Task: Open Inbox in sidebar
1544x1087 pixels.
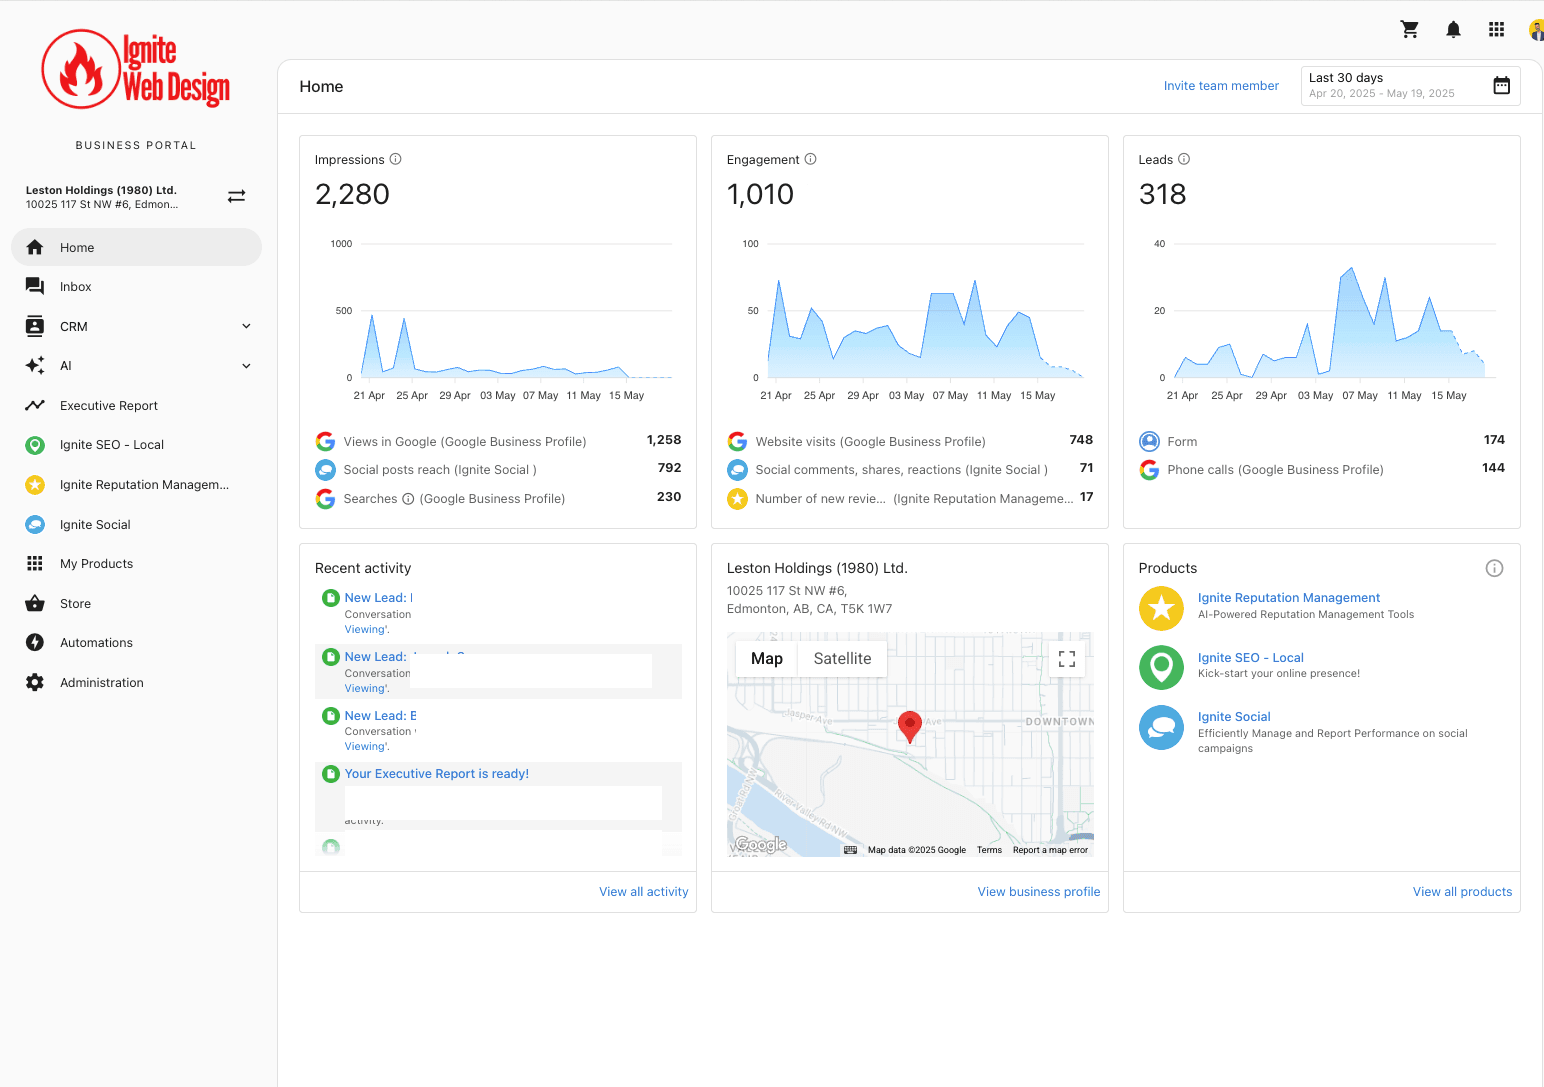Action: pos(136,287)
